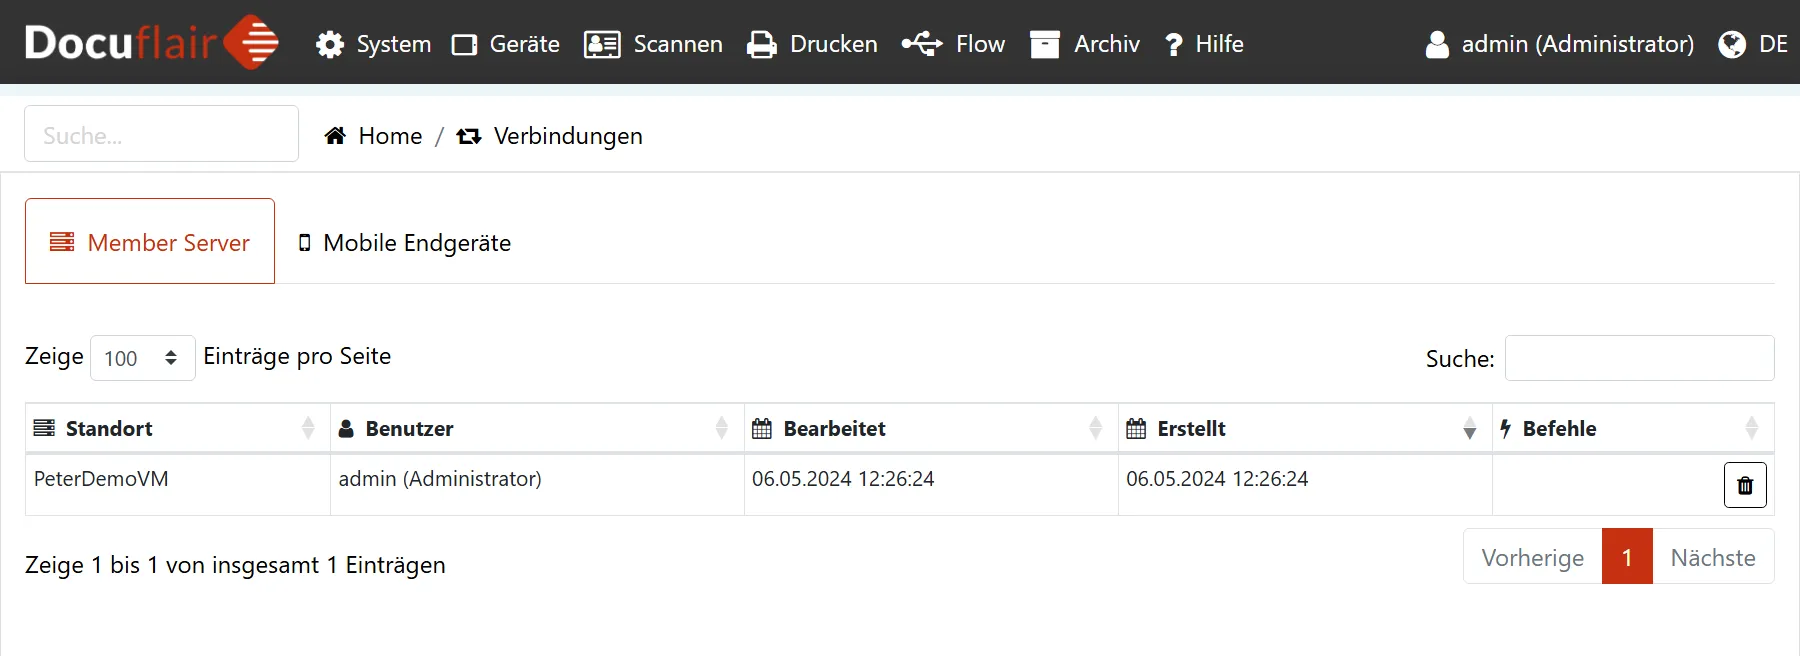
Task: Click the Docuflair logo
Action: [x=151, y=43]
